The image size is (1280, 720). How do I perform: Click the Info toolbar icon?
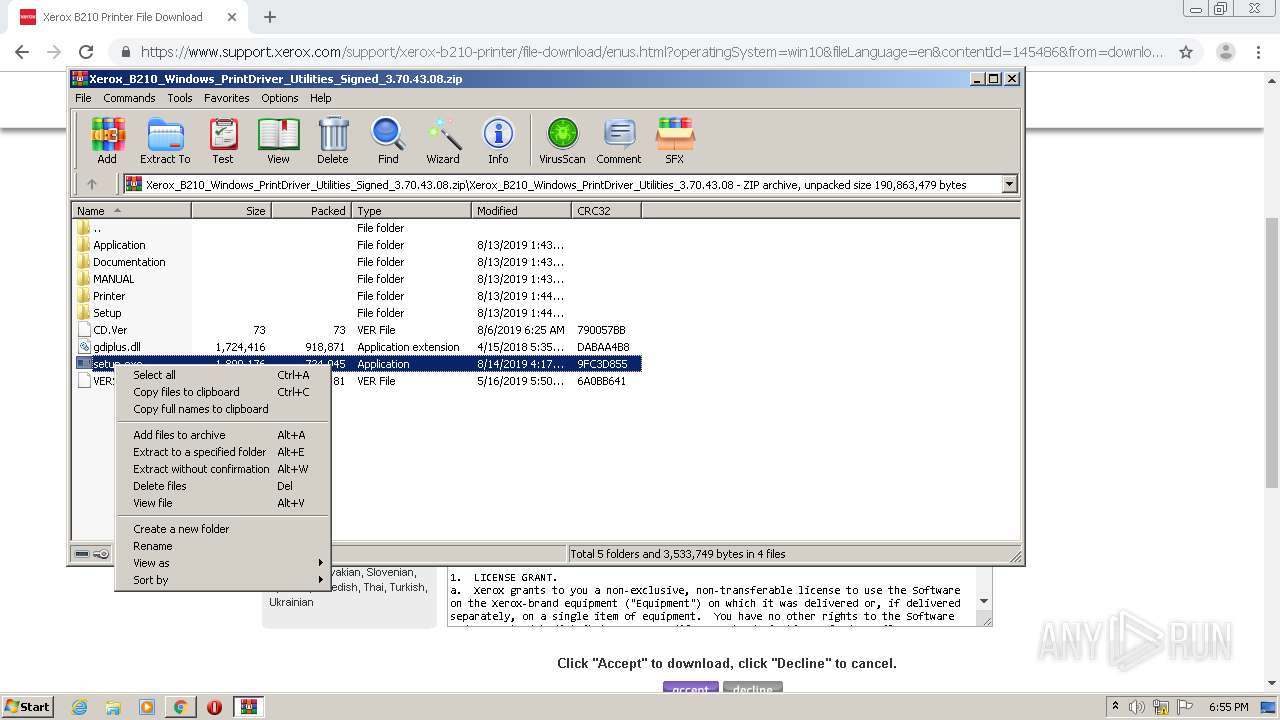(498, 140)
